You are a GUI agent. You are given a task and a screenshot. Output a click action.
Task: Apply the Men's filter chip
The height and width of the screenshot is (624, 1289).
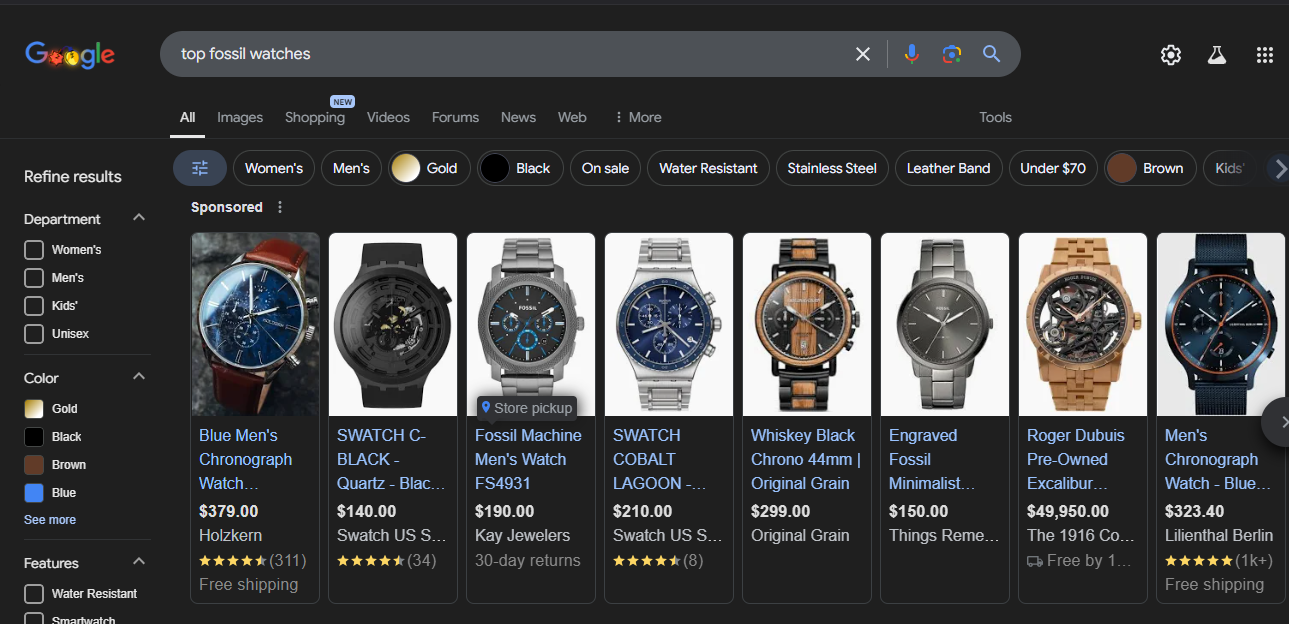[x=351, y=168]
